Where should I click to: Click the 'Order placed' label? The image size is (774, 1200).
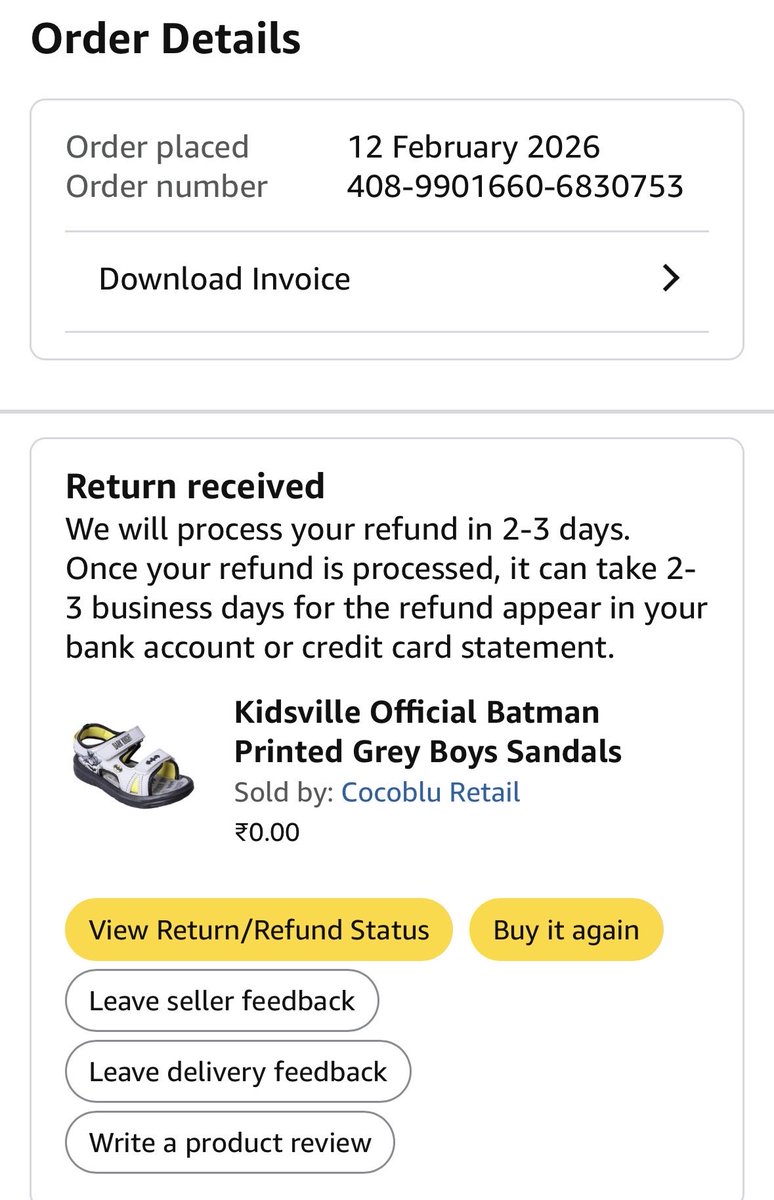coord(157,147)
